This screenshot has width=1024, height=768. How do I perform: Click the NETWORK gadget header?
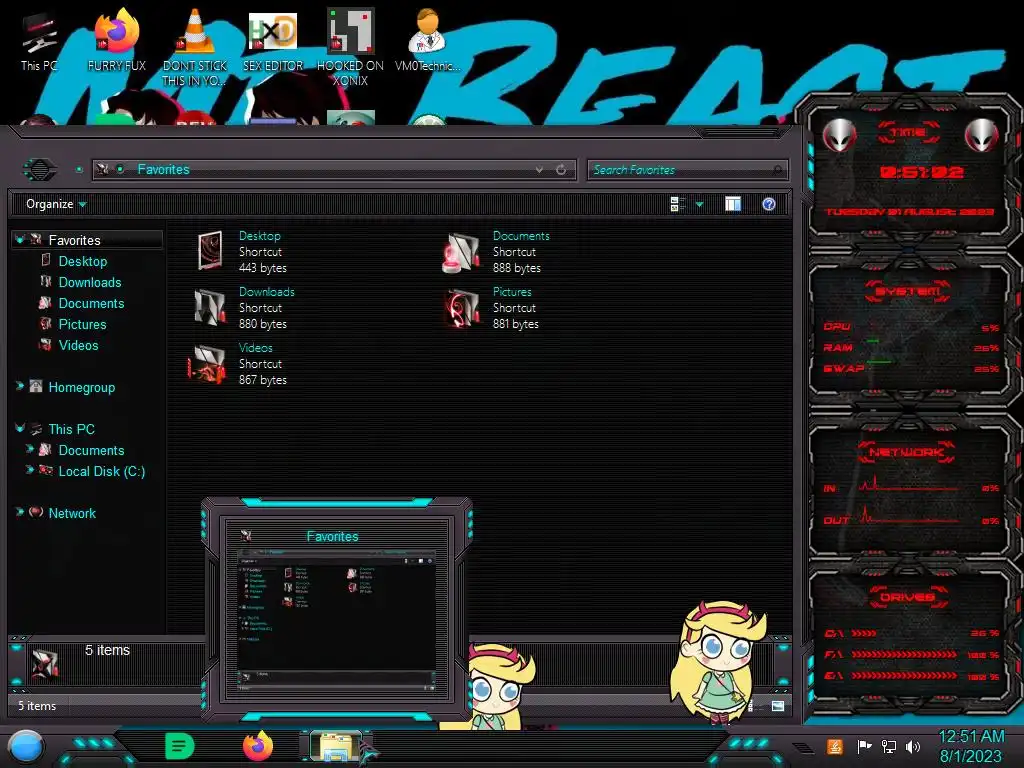pos(906,452)
